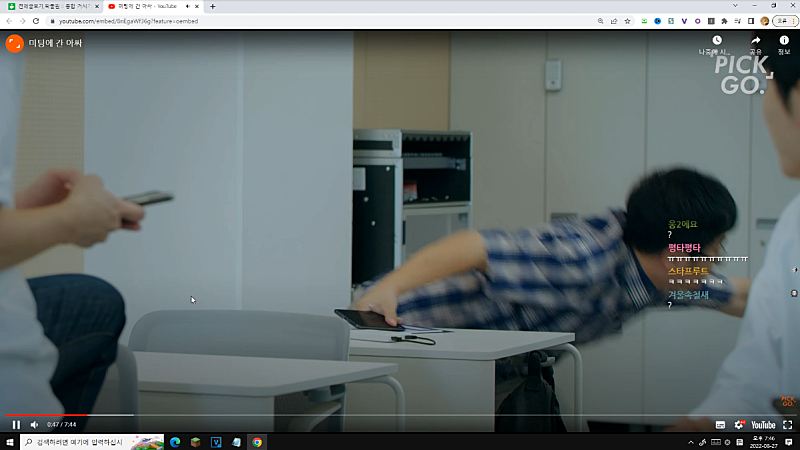The image size is (800, 450).
Task: Open zoom magnifier in the address bar
Action: [x=601, y=21]
